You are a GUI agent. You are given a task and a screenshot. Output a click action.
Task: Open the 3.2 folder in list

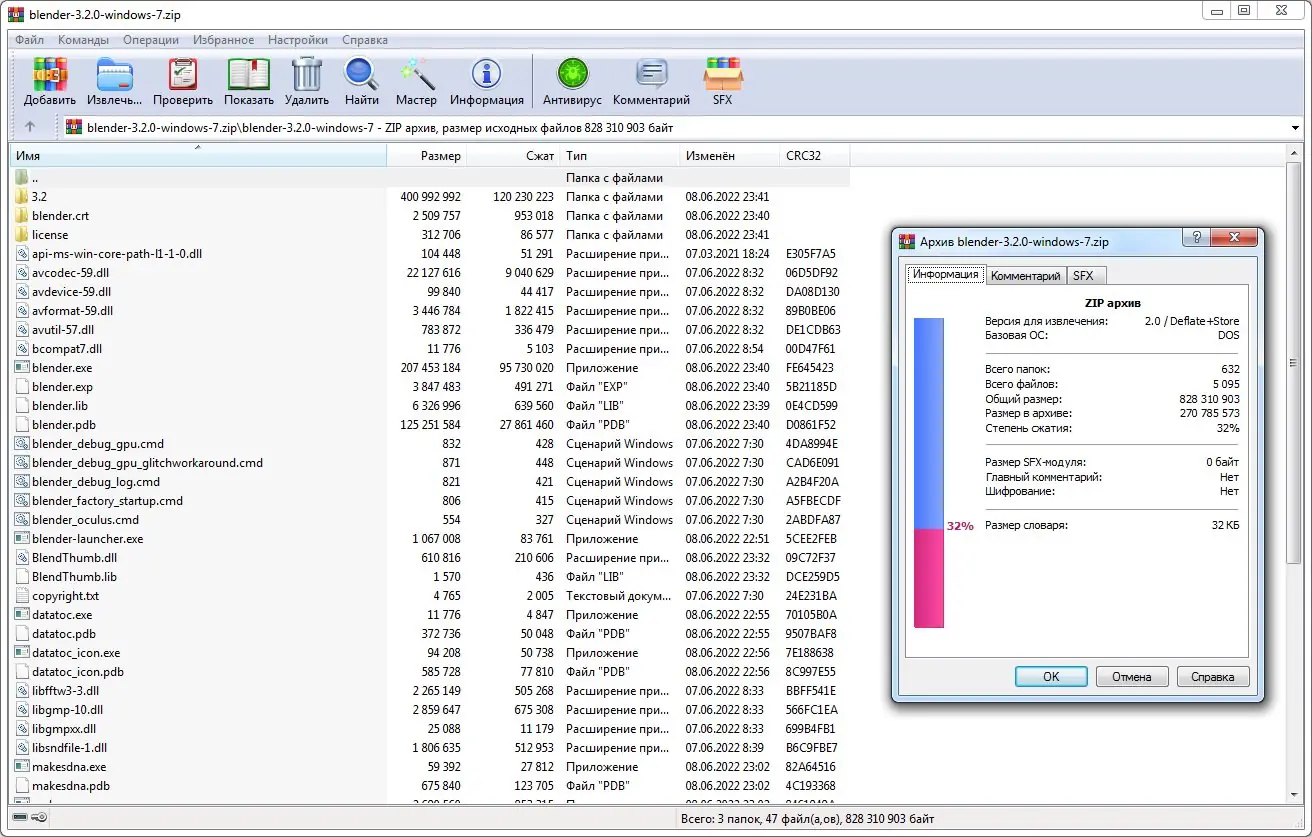coord(39,197)
